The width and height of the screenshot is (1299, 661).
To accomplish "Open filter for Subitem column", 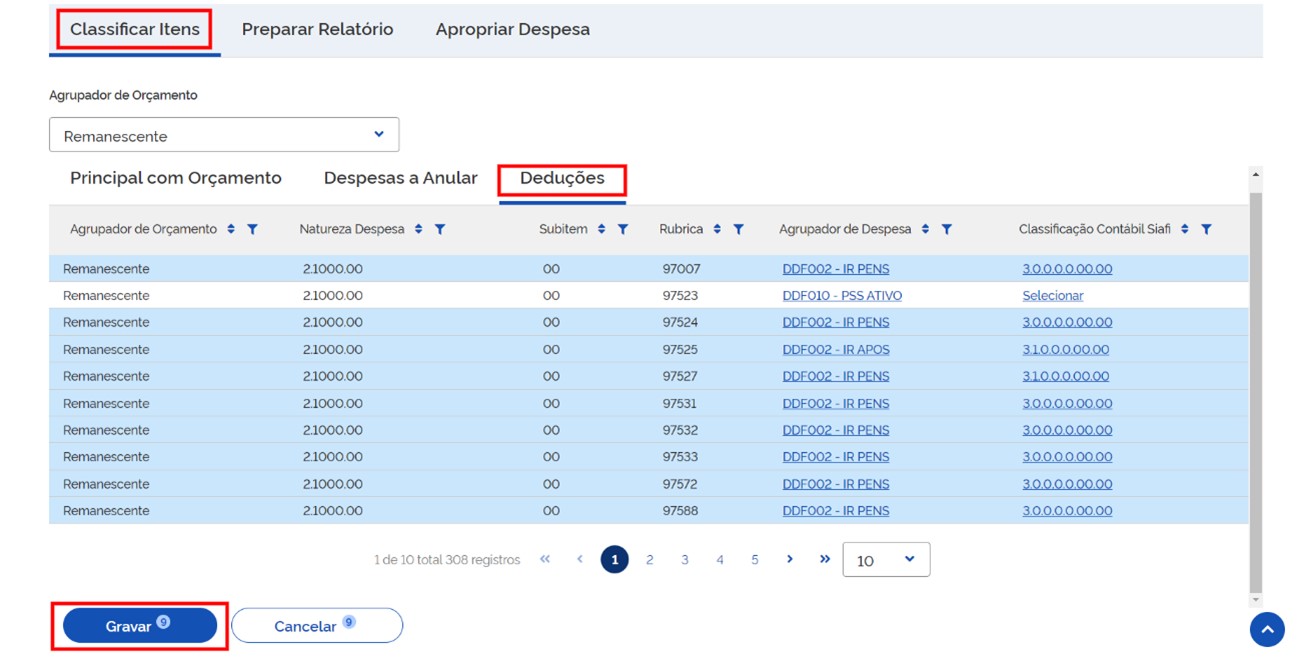I will click(x=622, y=229).
